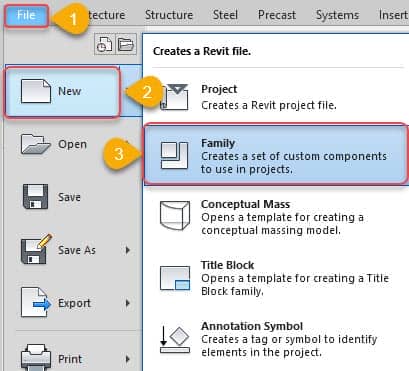Image resolution: width=409 pixels, height=371 pixels.
Task: Open the Steel ribbon tab
Action: click(225, 15)
